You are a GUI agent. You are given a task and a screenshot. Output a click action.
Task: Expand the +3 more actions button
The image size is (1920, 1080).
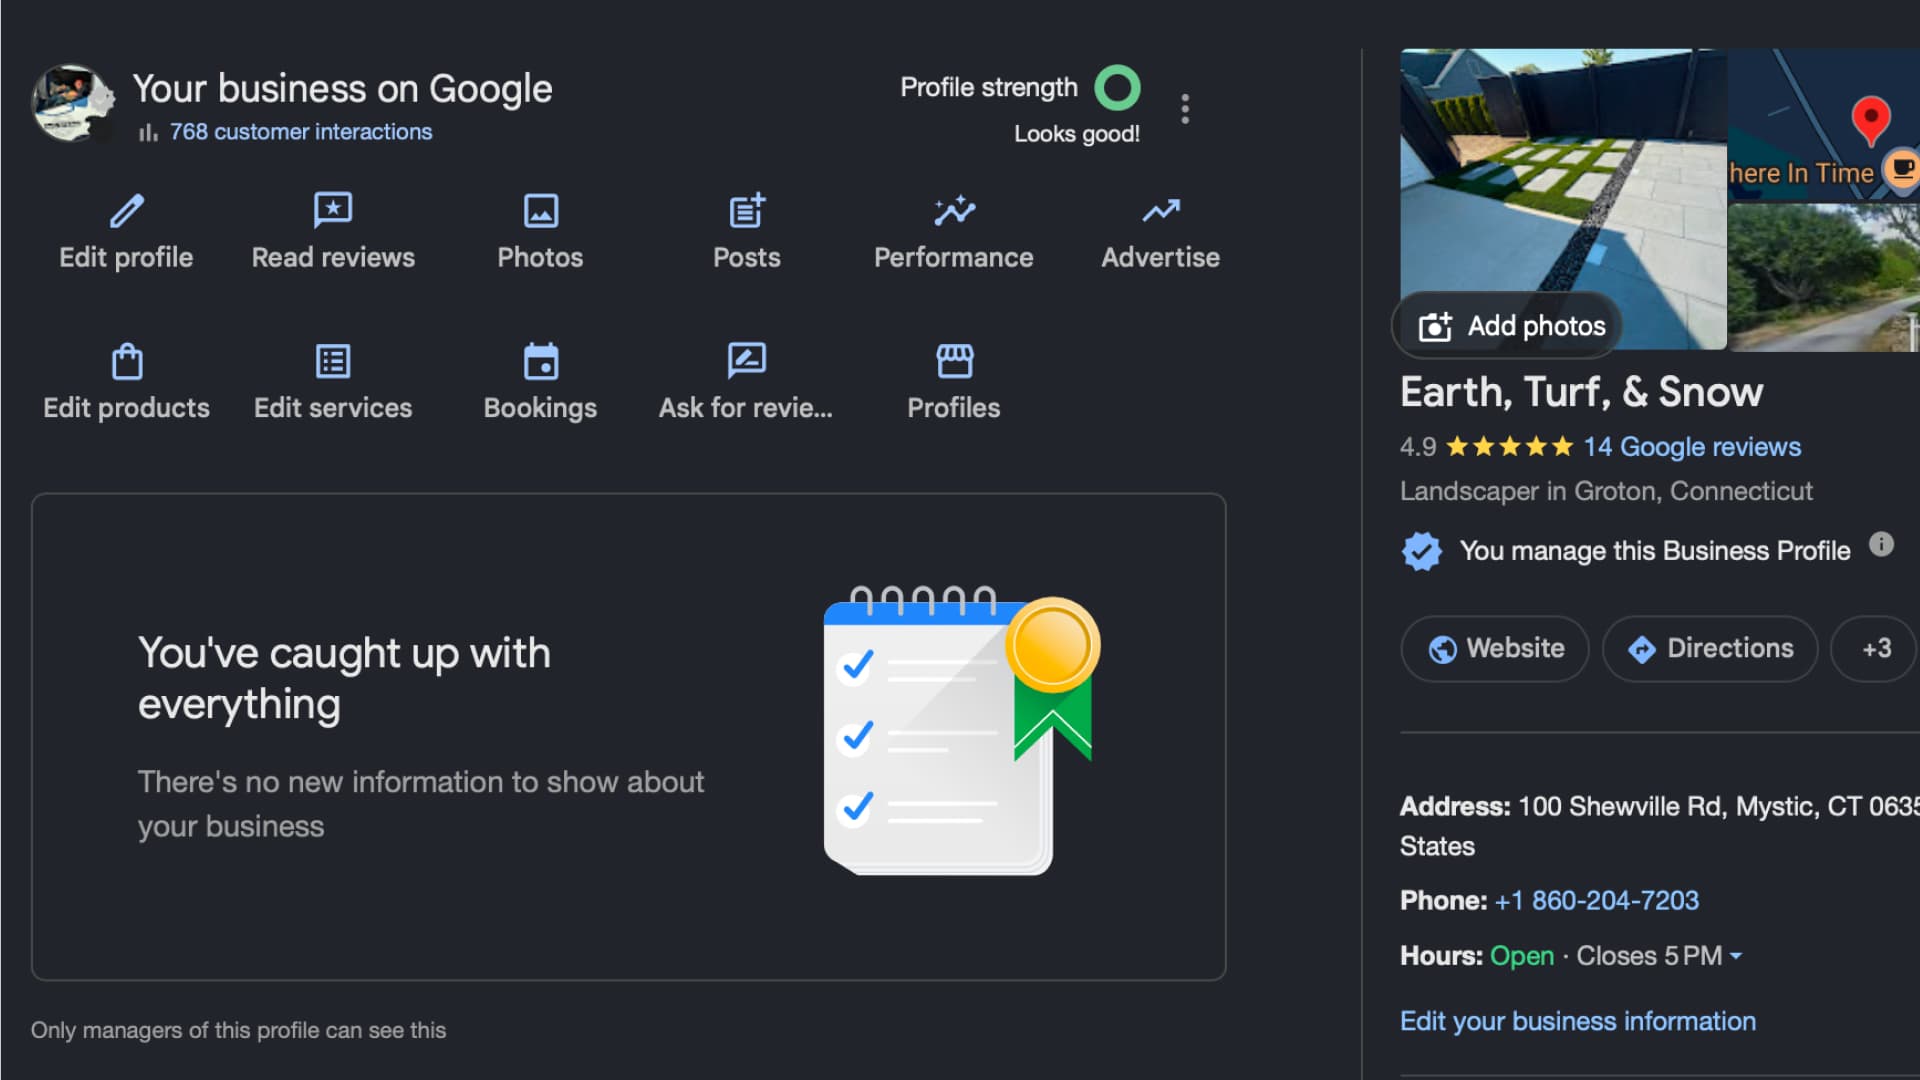coord(1875,649)
